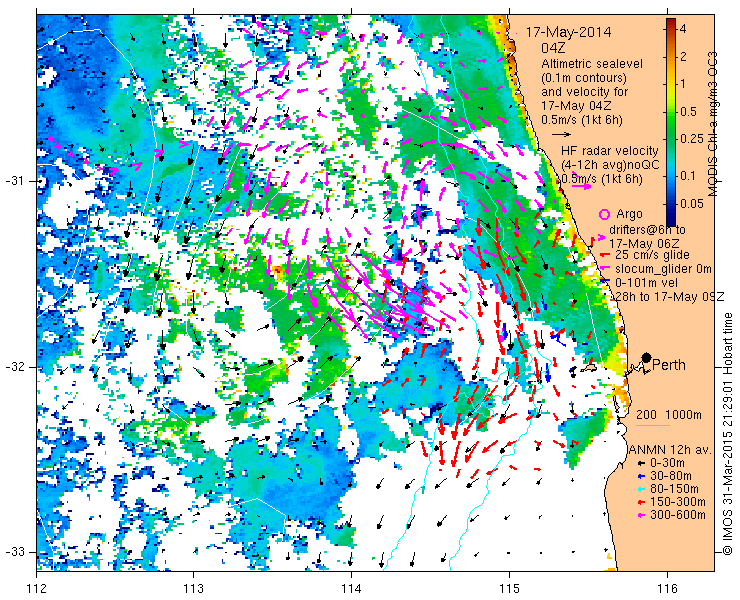Click the magenta Argo circle symbol
This screenshot has width=740, height=600.
coord(605,214)
